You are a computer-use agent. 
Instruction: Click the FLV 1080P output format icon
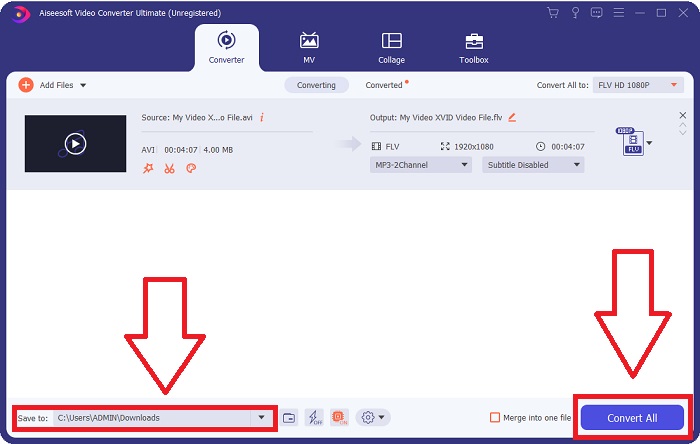click(x=631, y=141)
